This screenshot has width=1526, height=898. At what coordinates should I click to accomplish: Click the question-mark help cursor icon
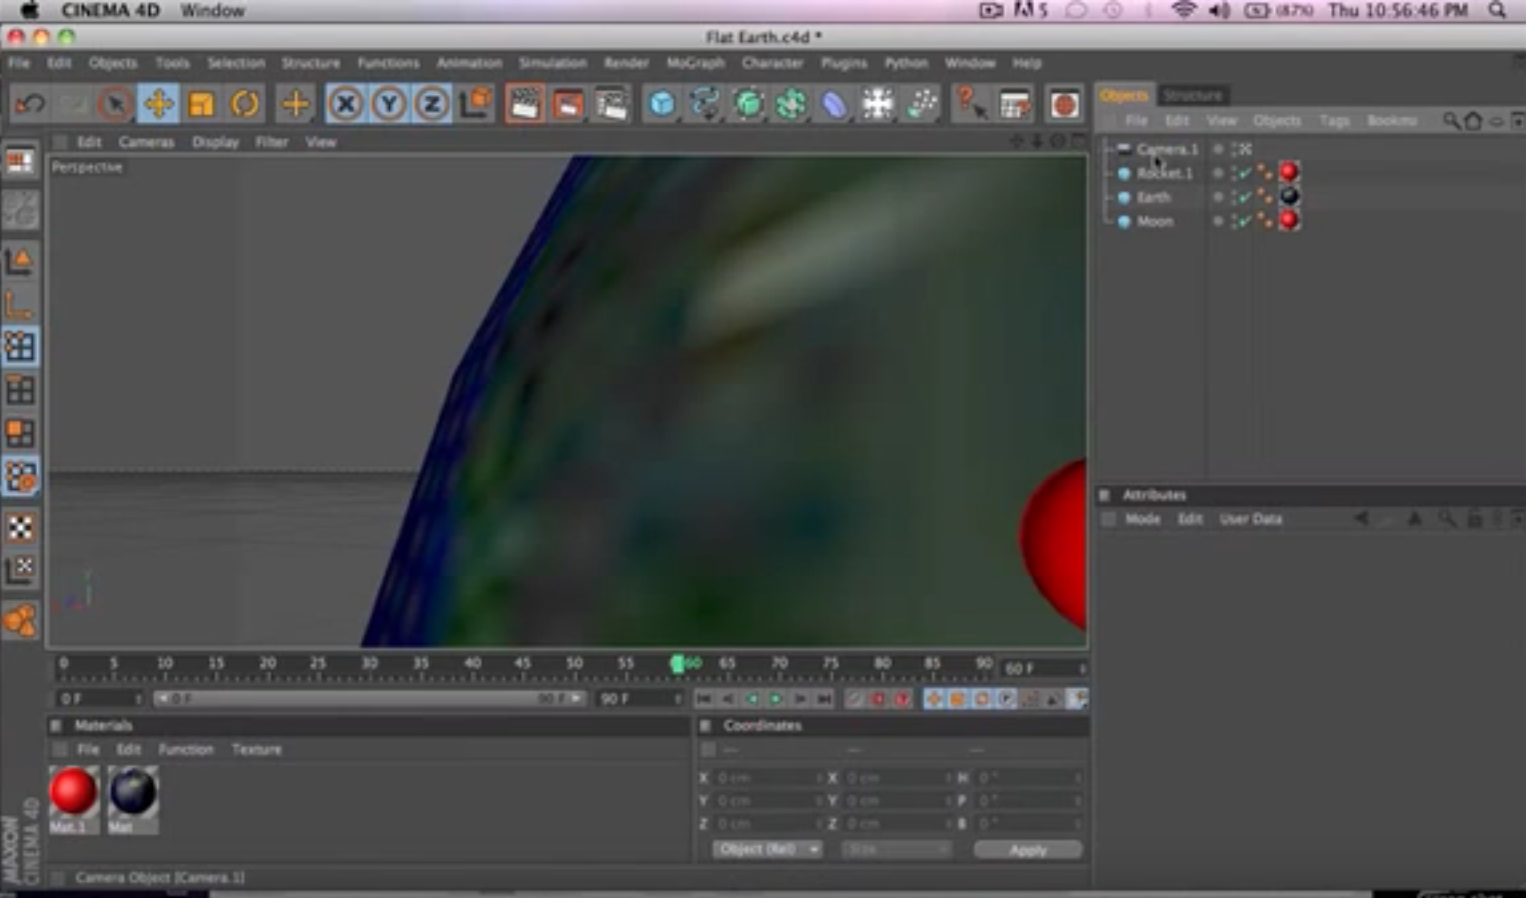click(x=970, y=104)
